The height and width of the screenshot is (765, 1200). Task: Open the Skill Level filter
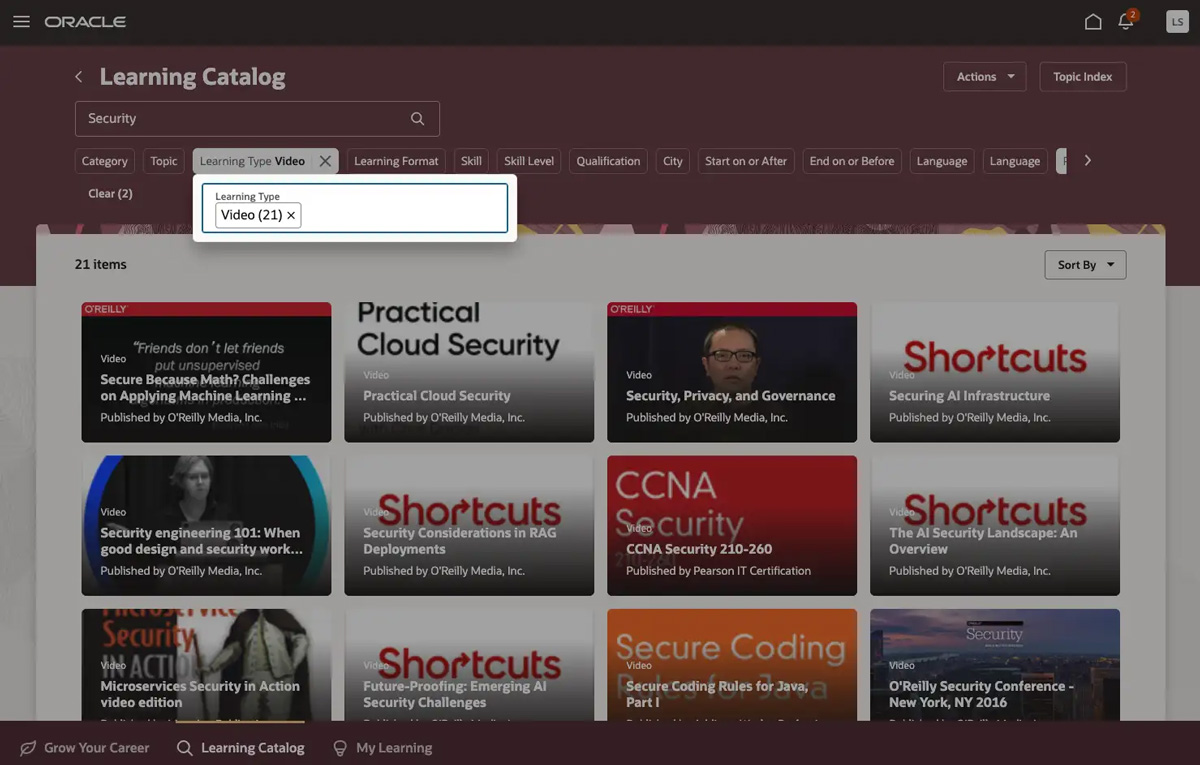[x=528, y=161]
